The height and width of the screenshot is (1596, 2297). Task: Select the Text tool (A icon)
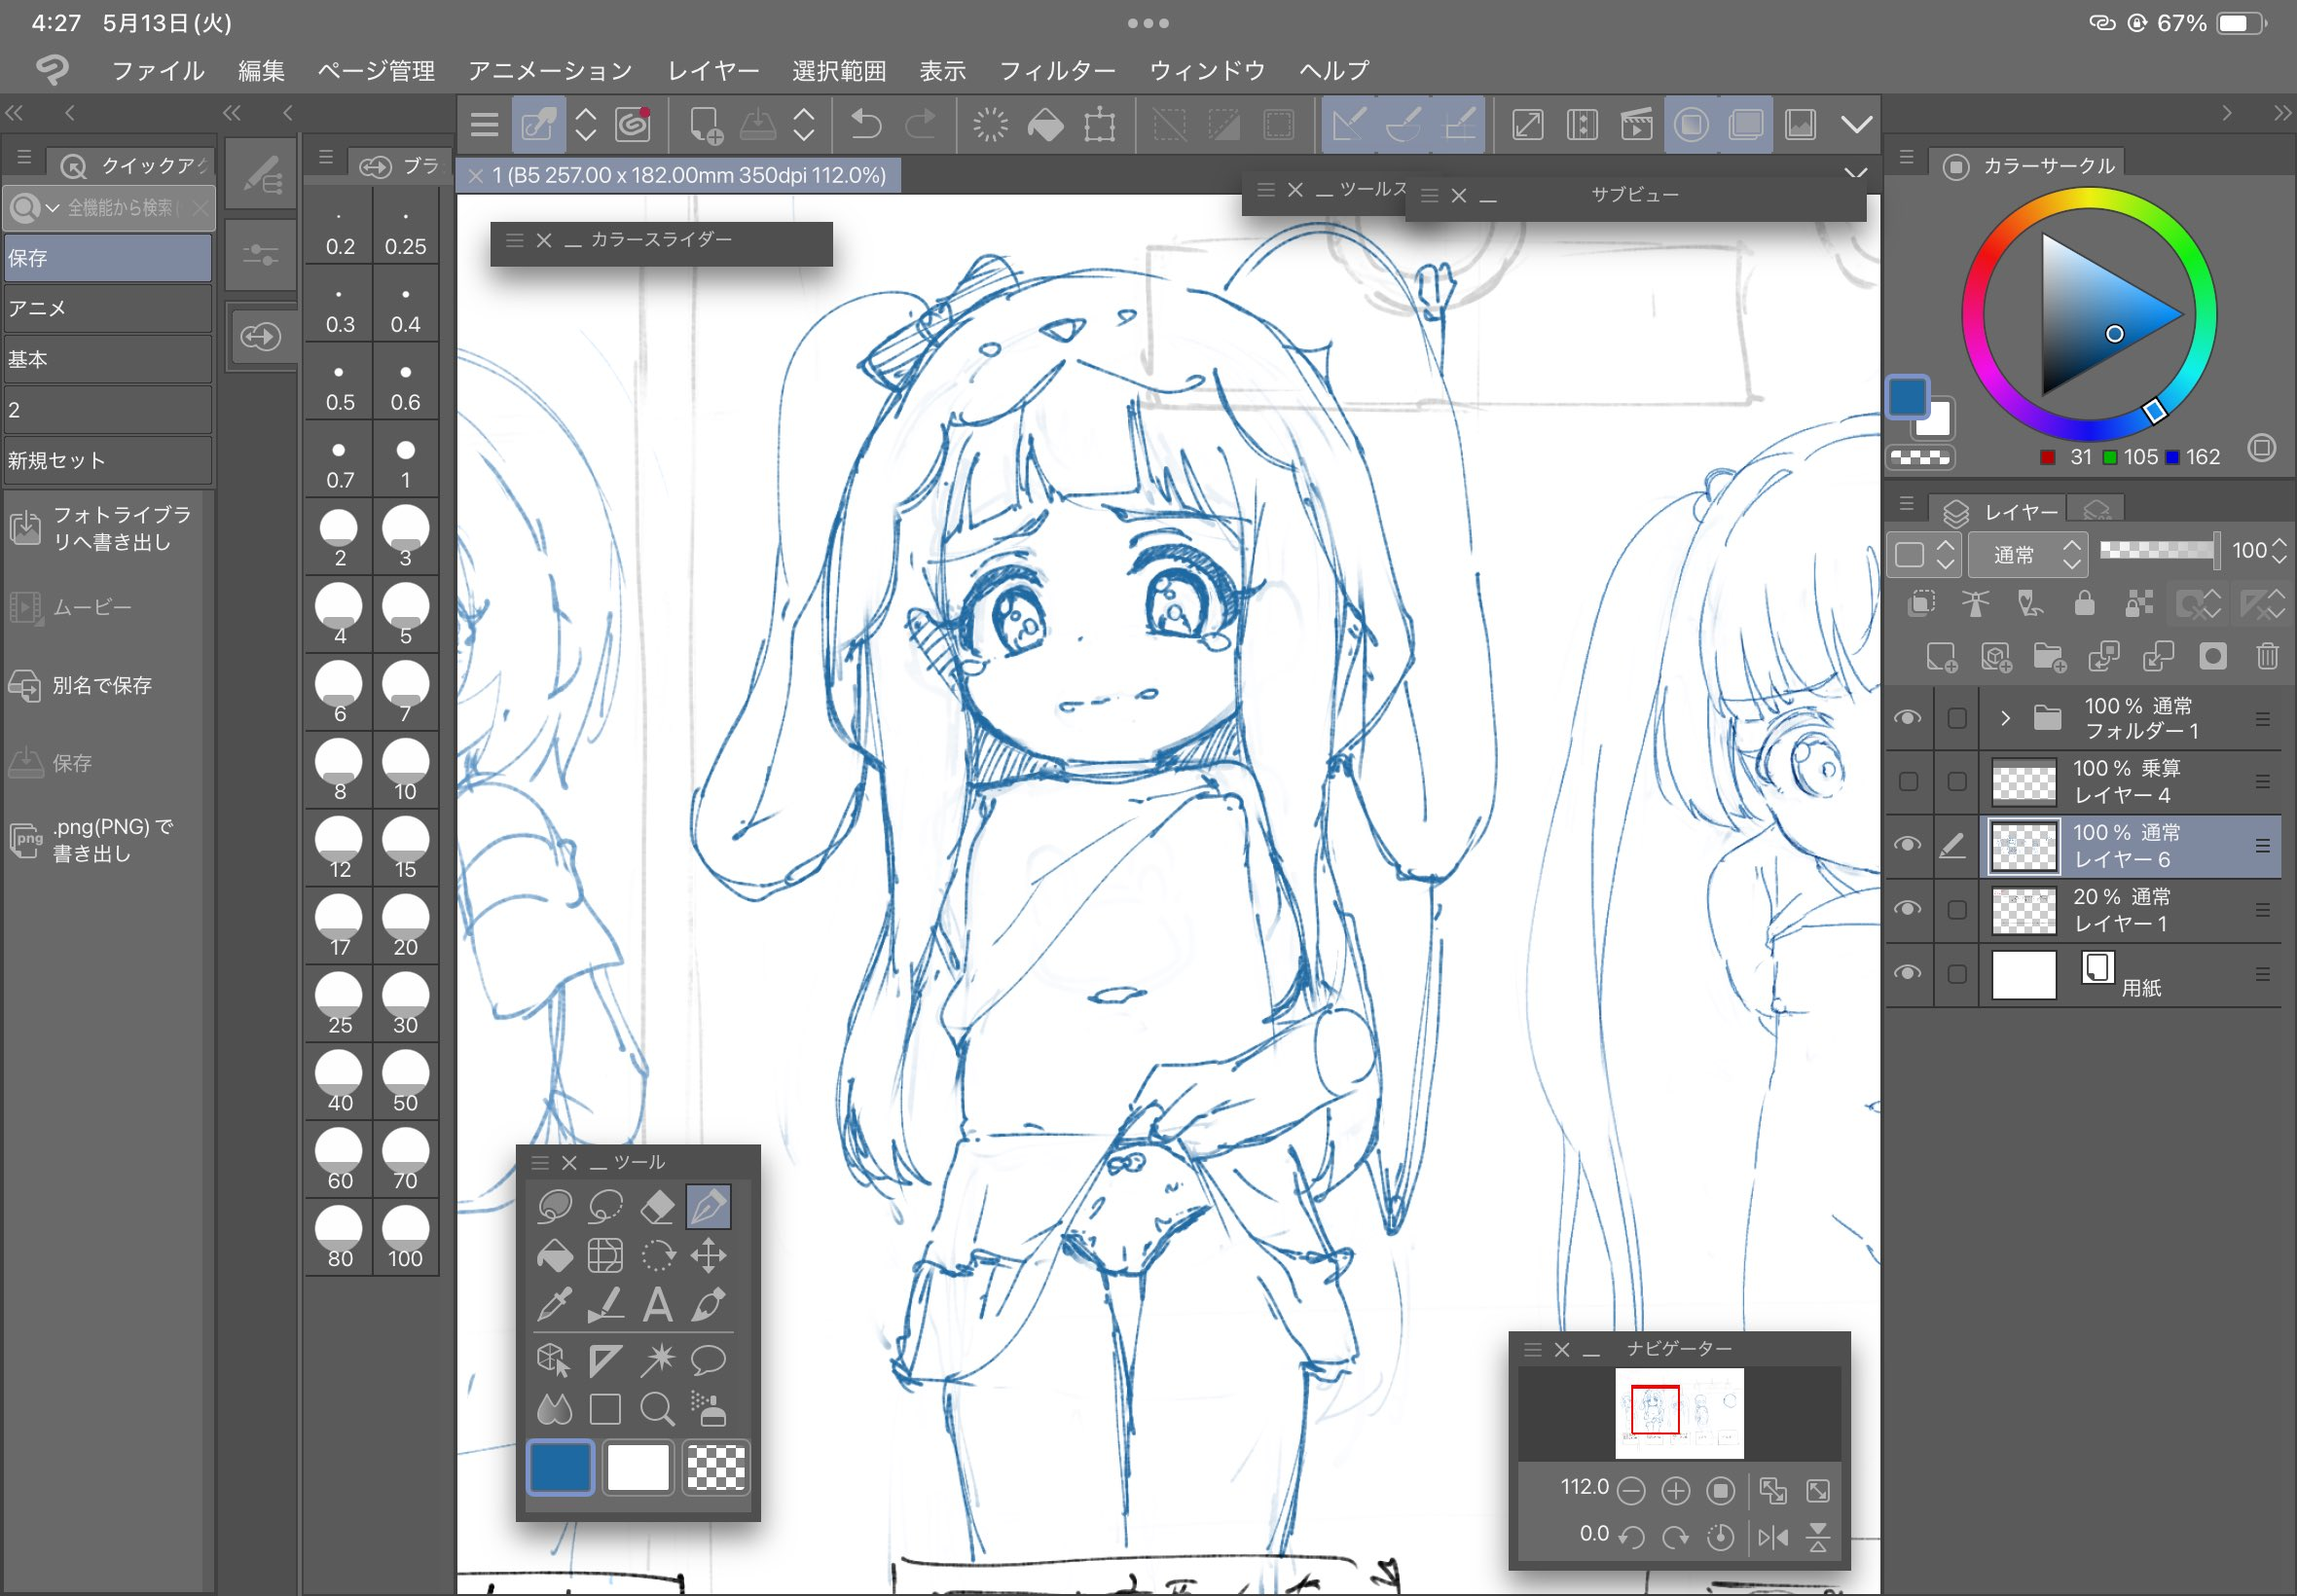pyautogui.click(x=657, y=1305)
